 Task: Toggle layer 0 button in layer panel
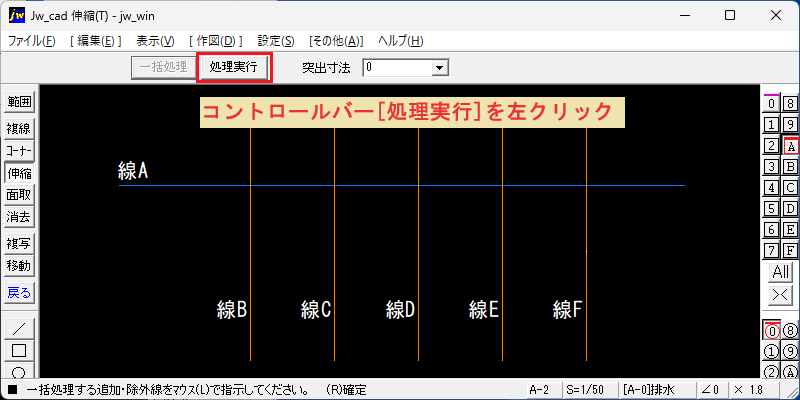pos(771,104)
